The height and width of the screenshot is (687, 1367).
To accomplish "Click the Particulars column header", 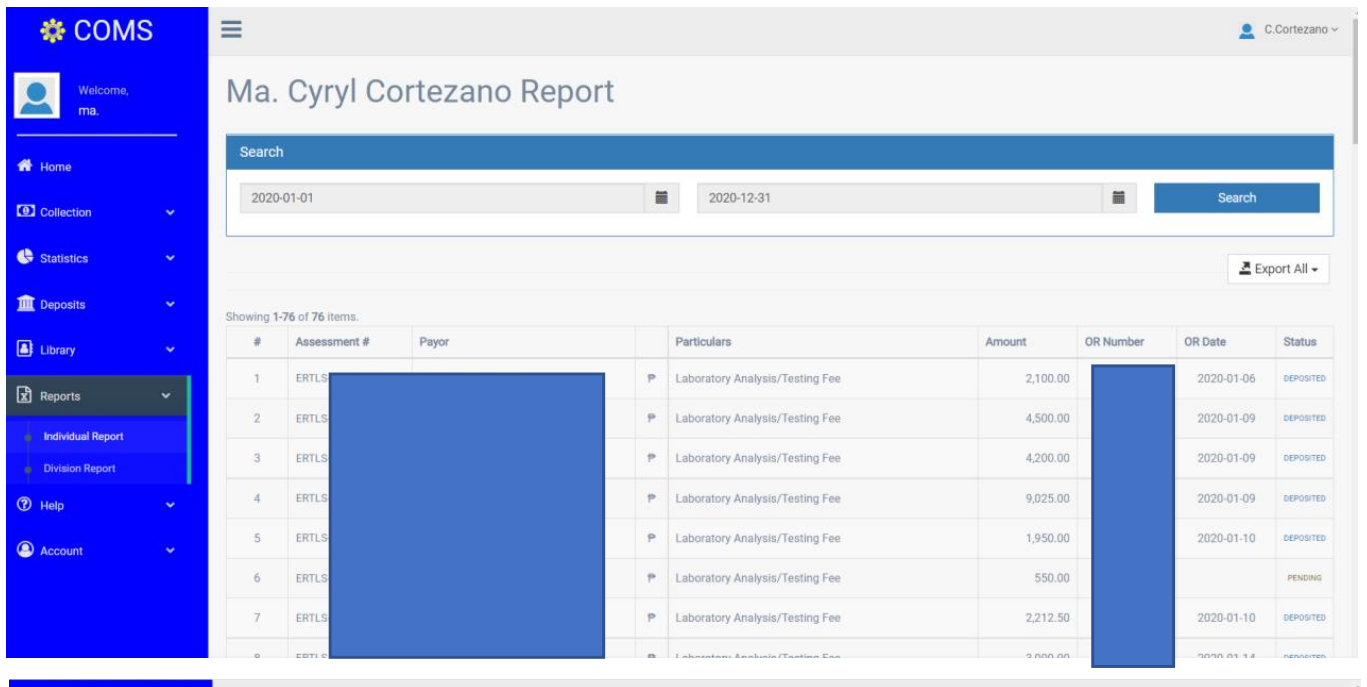I will tap(703, 342).
